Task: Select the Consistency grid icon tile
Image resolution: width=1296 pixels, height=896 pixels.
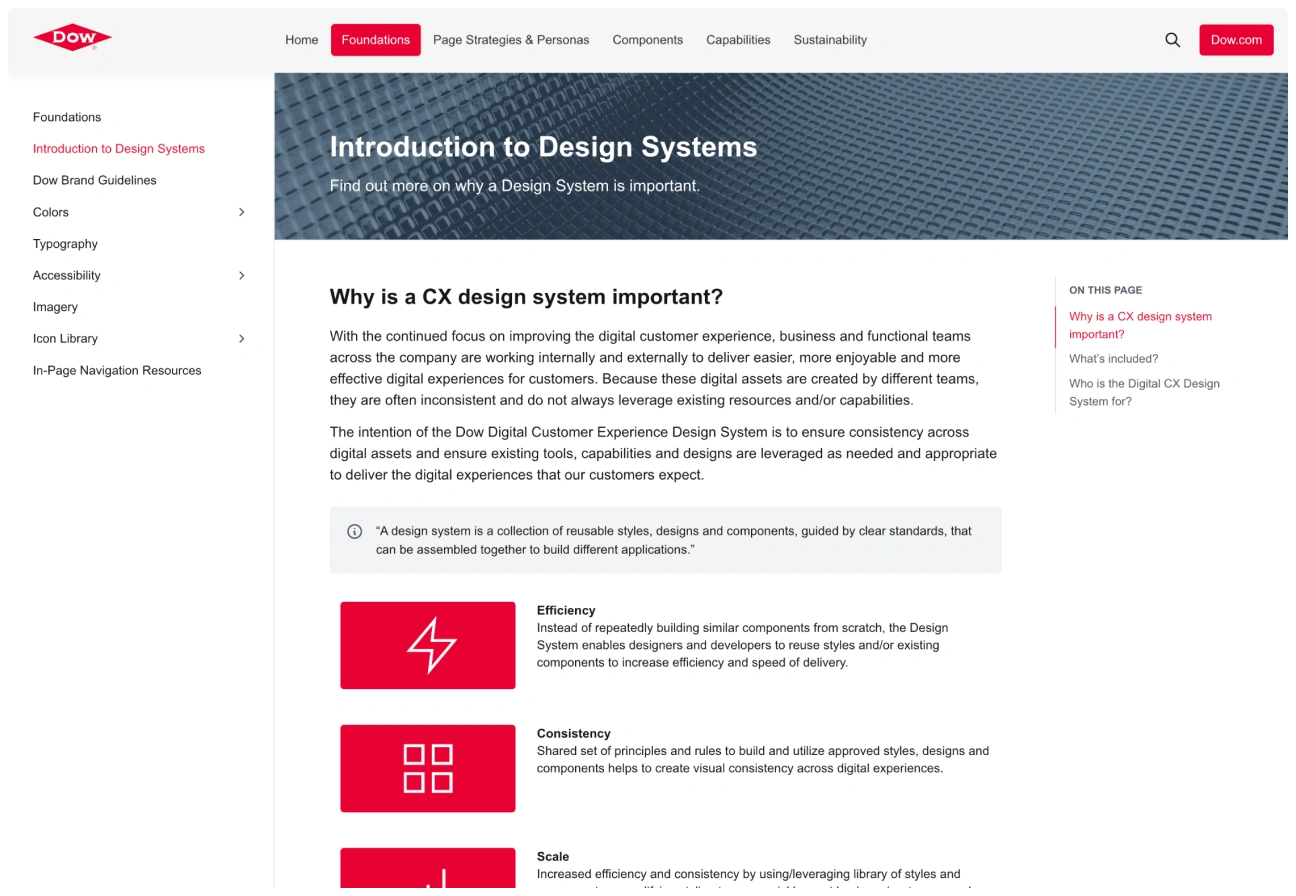Action: [x=427, y=767]
